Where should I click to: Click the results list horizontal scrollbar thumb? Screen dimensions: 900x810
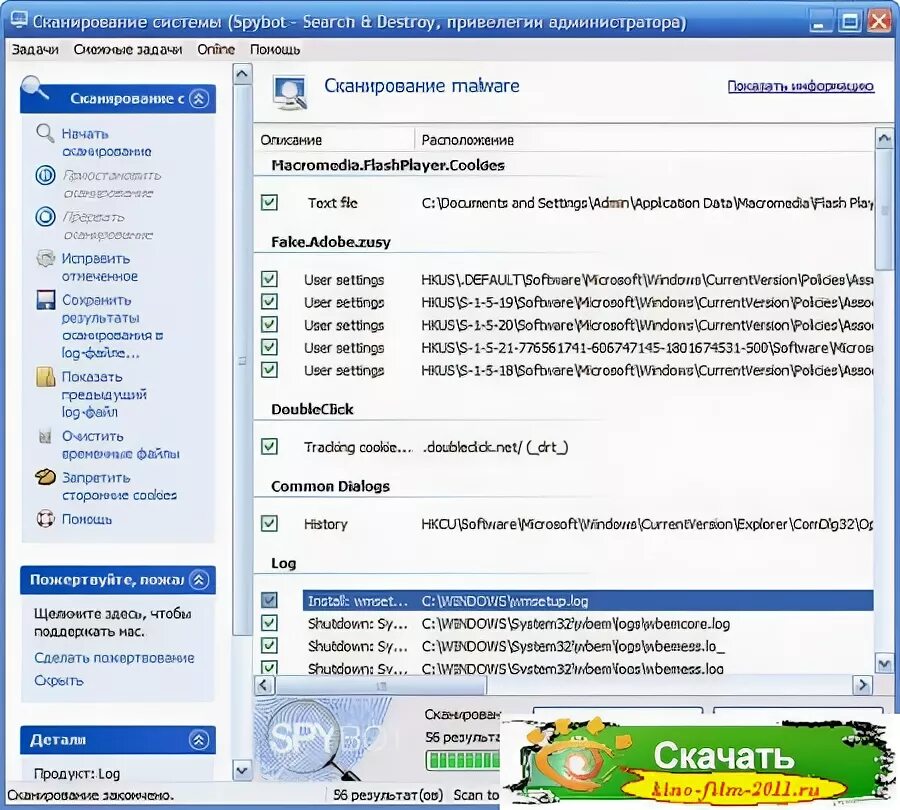point(381,685)
